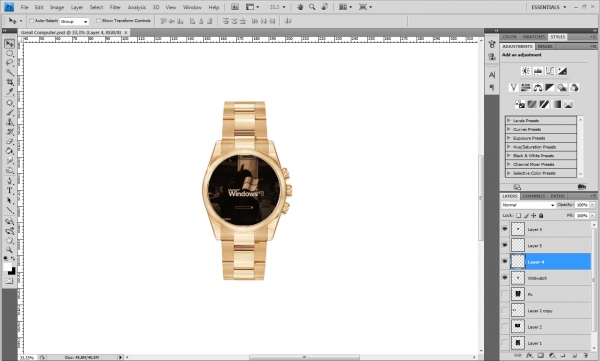Screen dimensions: 600x361
Task: Hide the Wristwatch layer eye icon
Action: (505, 278)
